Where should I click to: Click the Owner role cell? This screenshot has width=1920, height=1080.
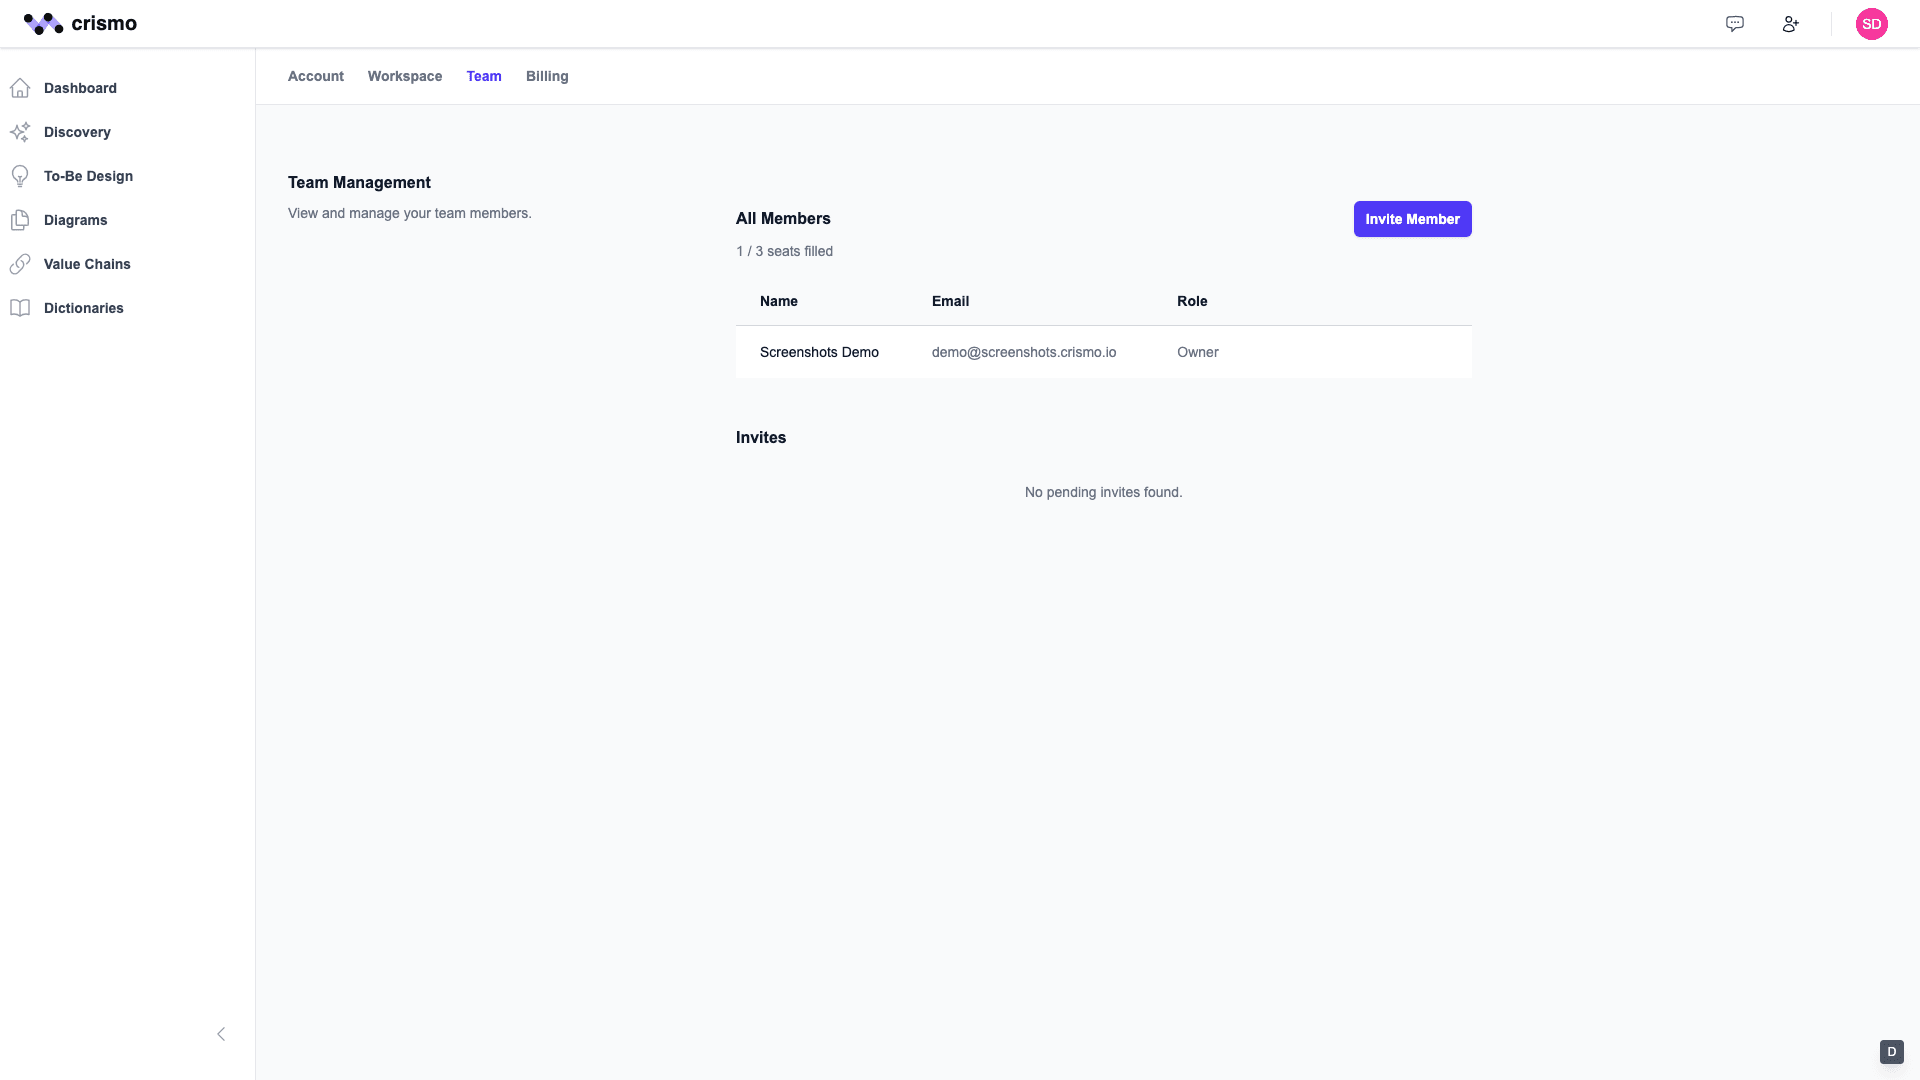pos(1198,352)
